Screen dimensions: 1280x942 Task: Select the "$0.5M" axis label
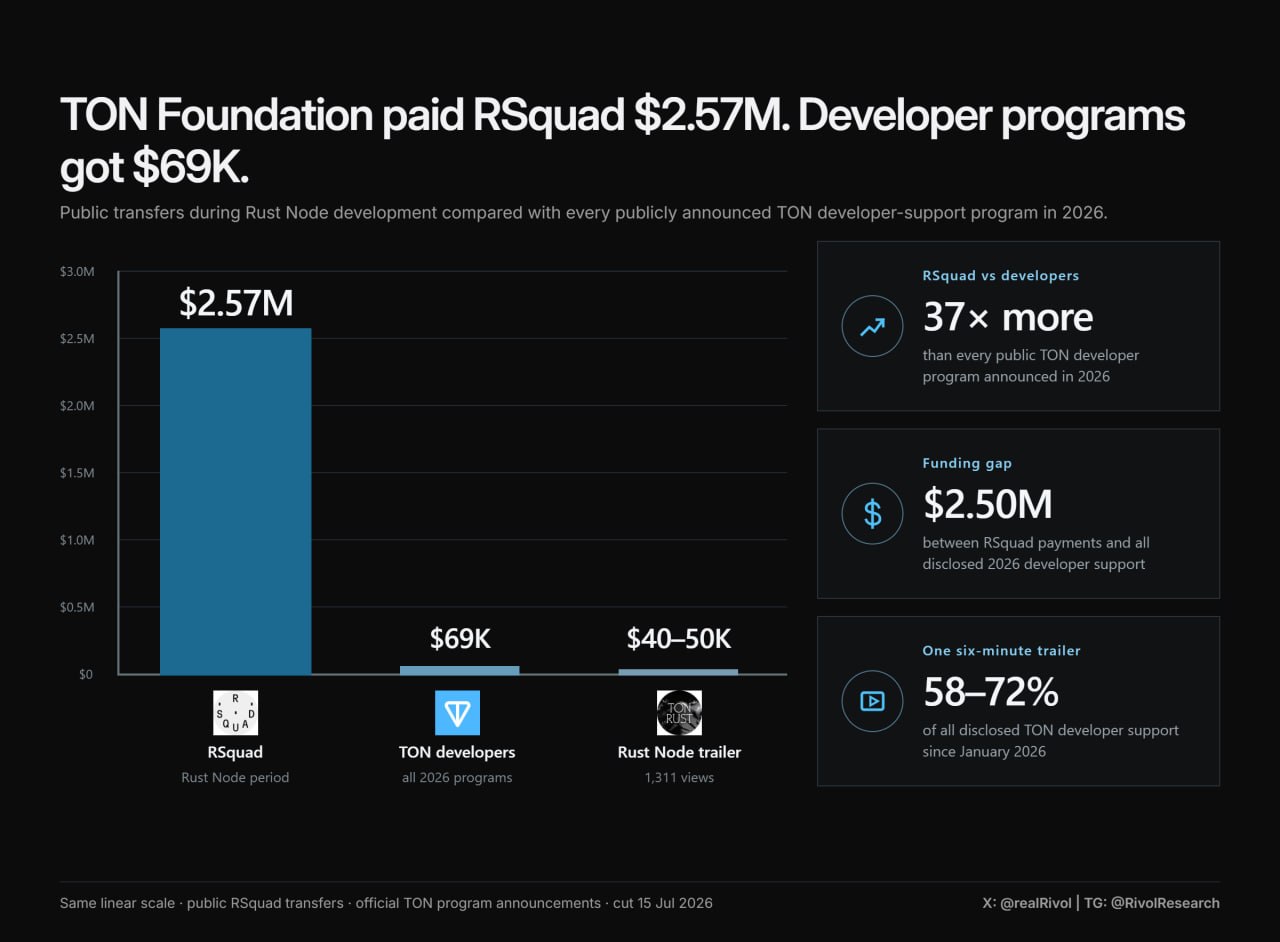(77, 607)
